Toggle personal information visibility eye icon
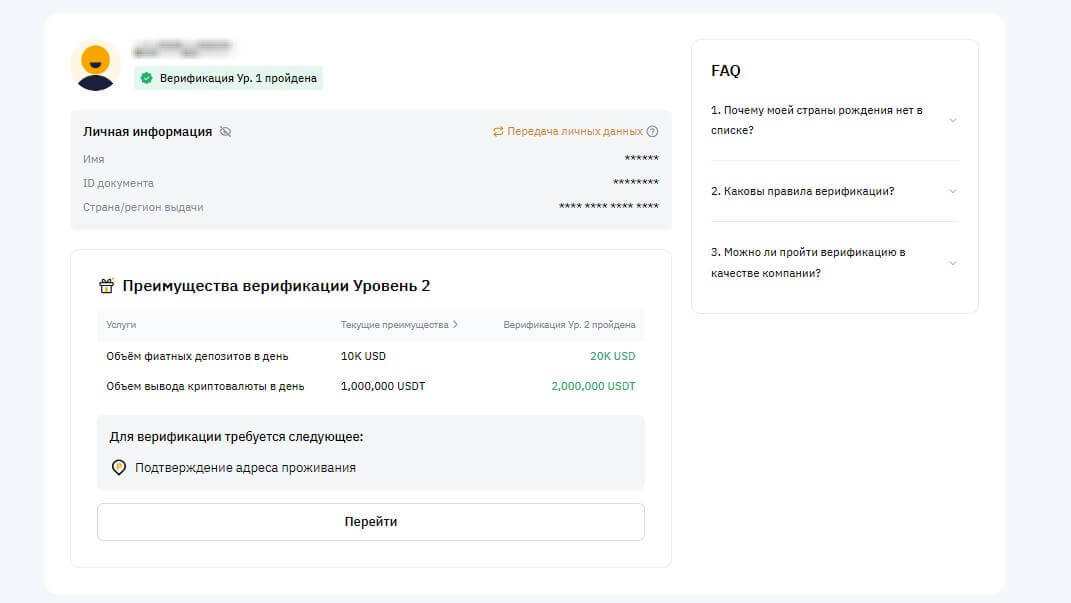Screen dimensions: 1071x603 pos(225,132)
